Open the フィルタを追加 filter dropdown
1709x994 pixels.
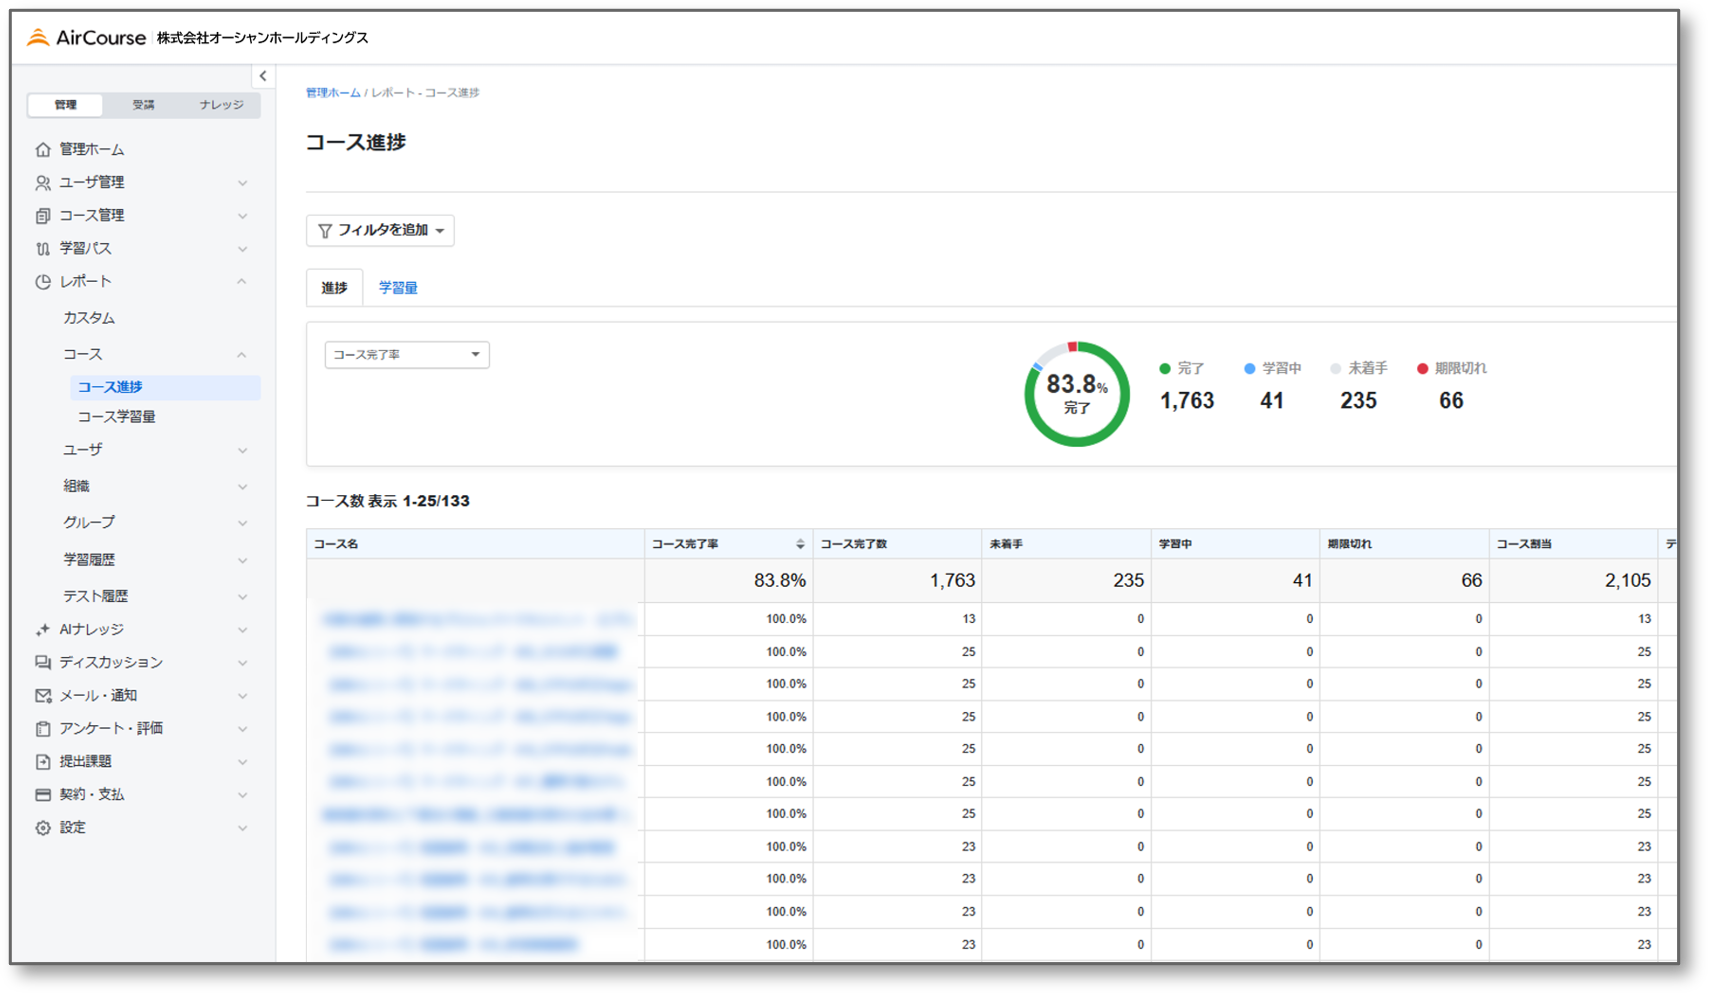[x=380, y=231]
